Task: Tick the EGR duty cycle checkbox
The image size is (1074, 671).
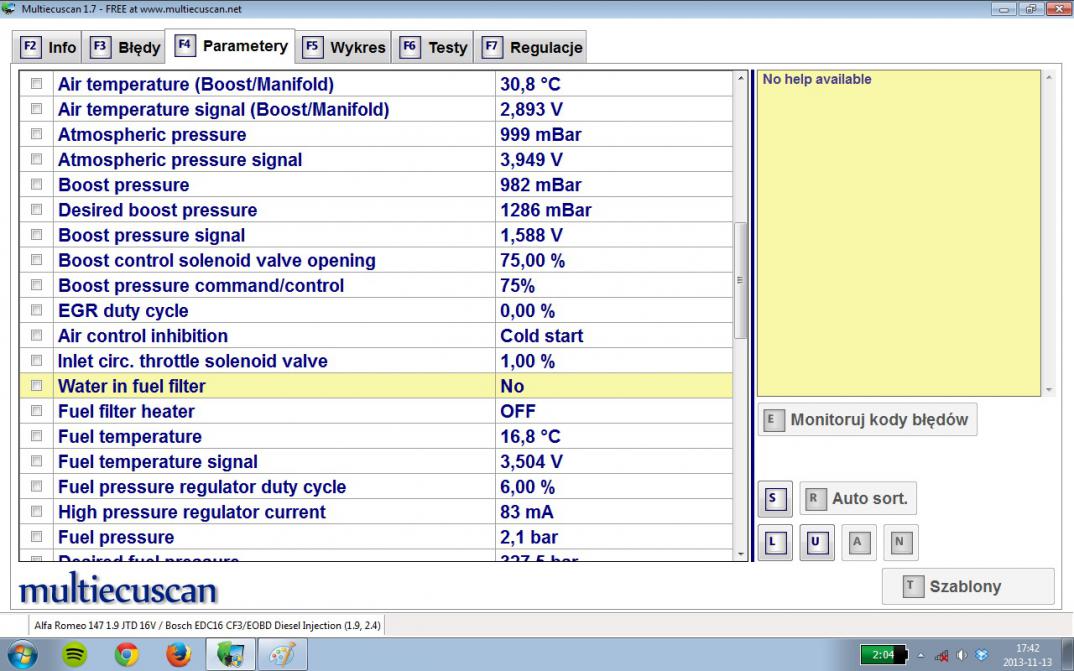Action: (x=37, y=311)
